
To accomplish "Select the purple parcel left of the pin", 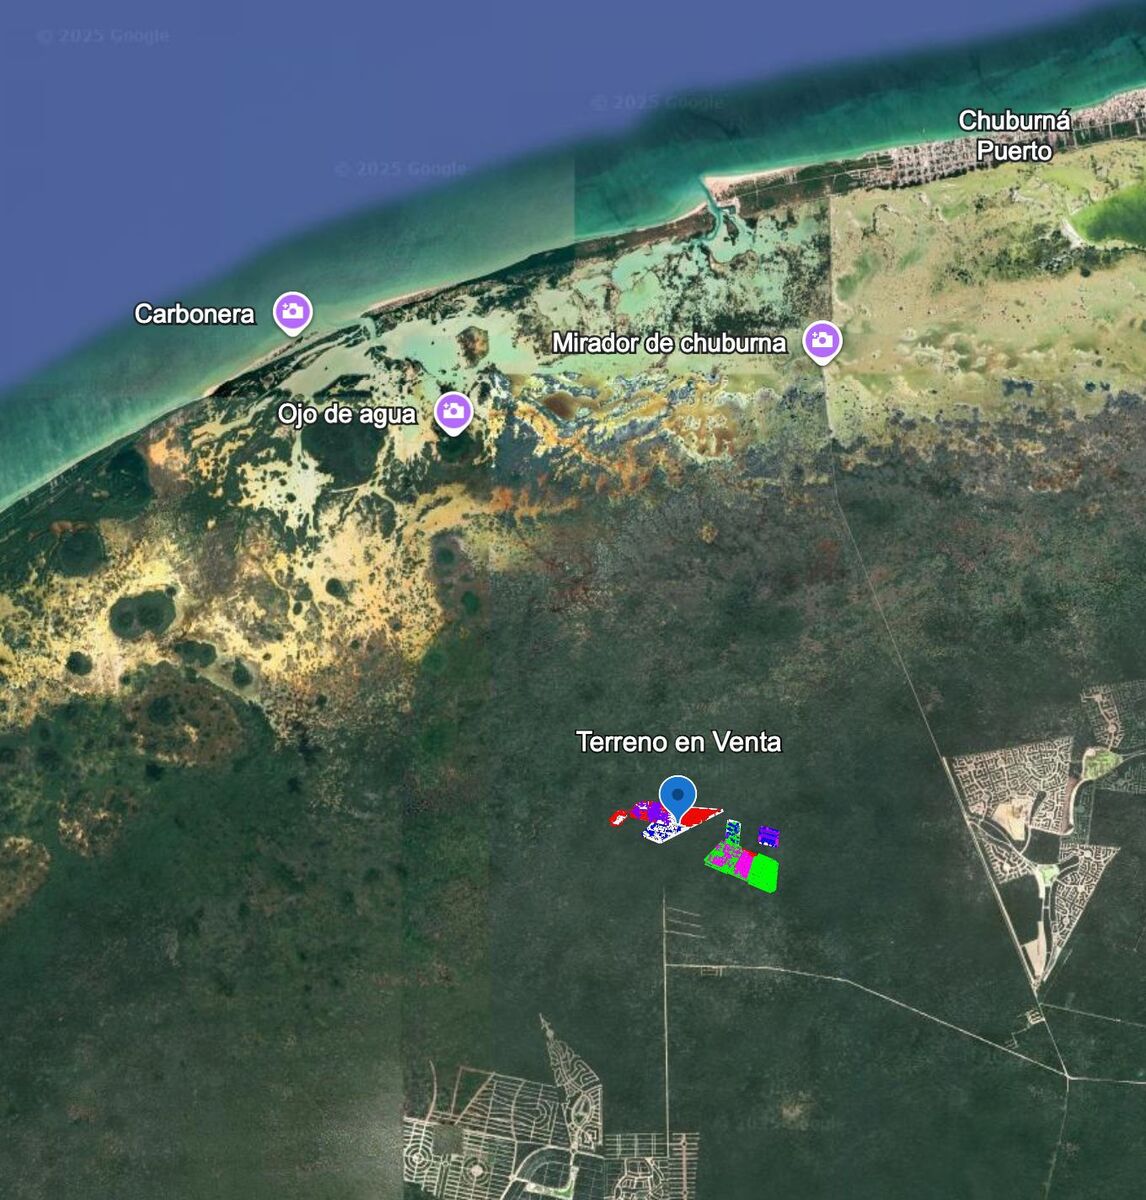I will coord(652,811).
